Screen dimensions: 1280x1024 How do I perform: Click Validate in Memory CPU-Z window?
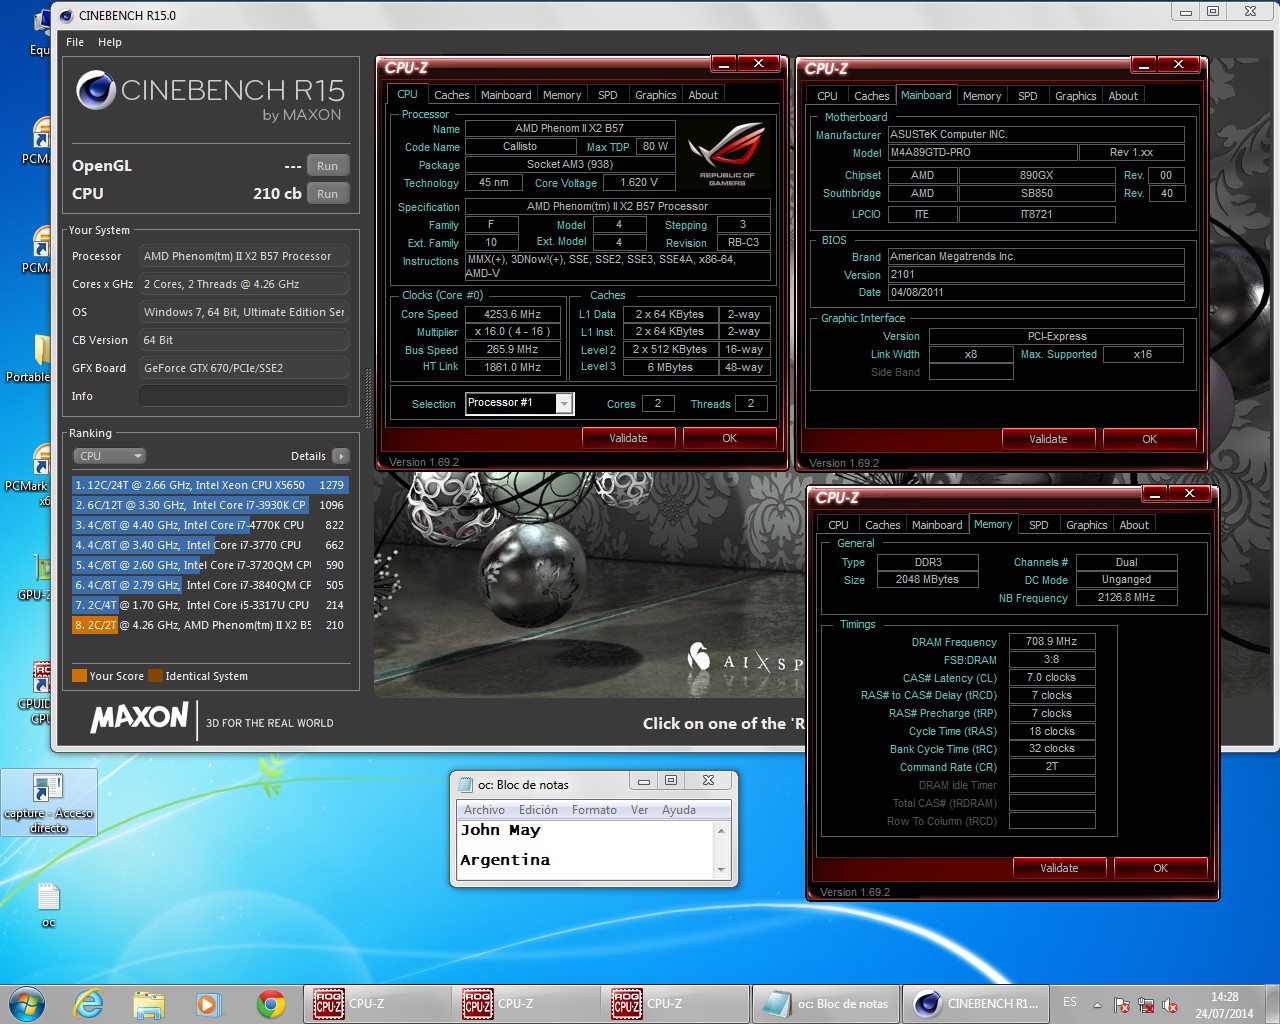[1059, 868]
